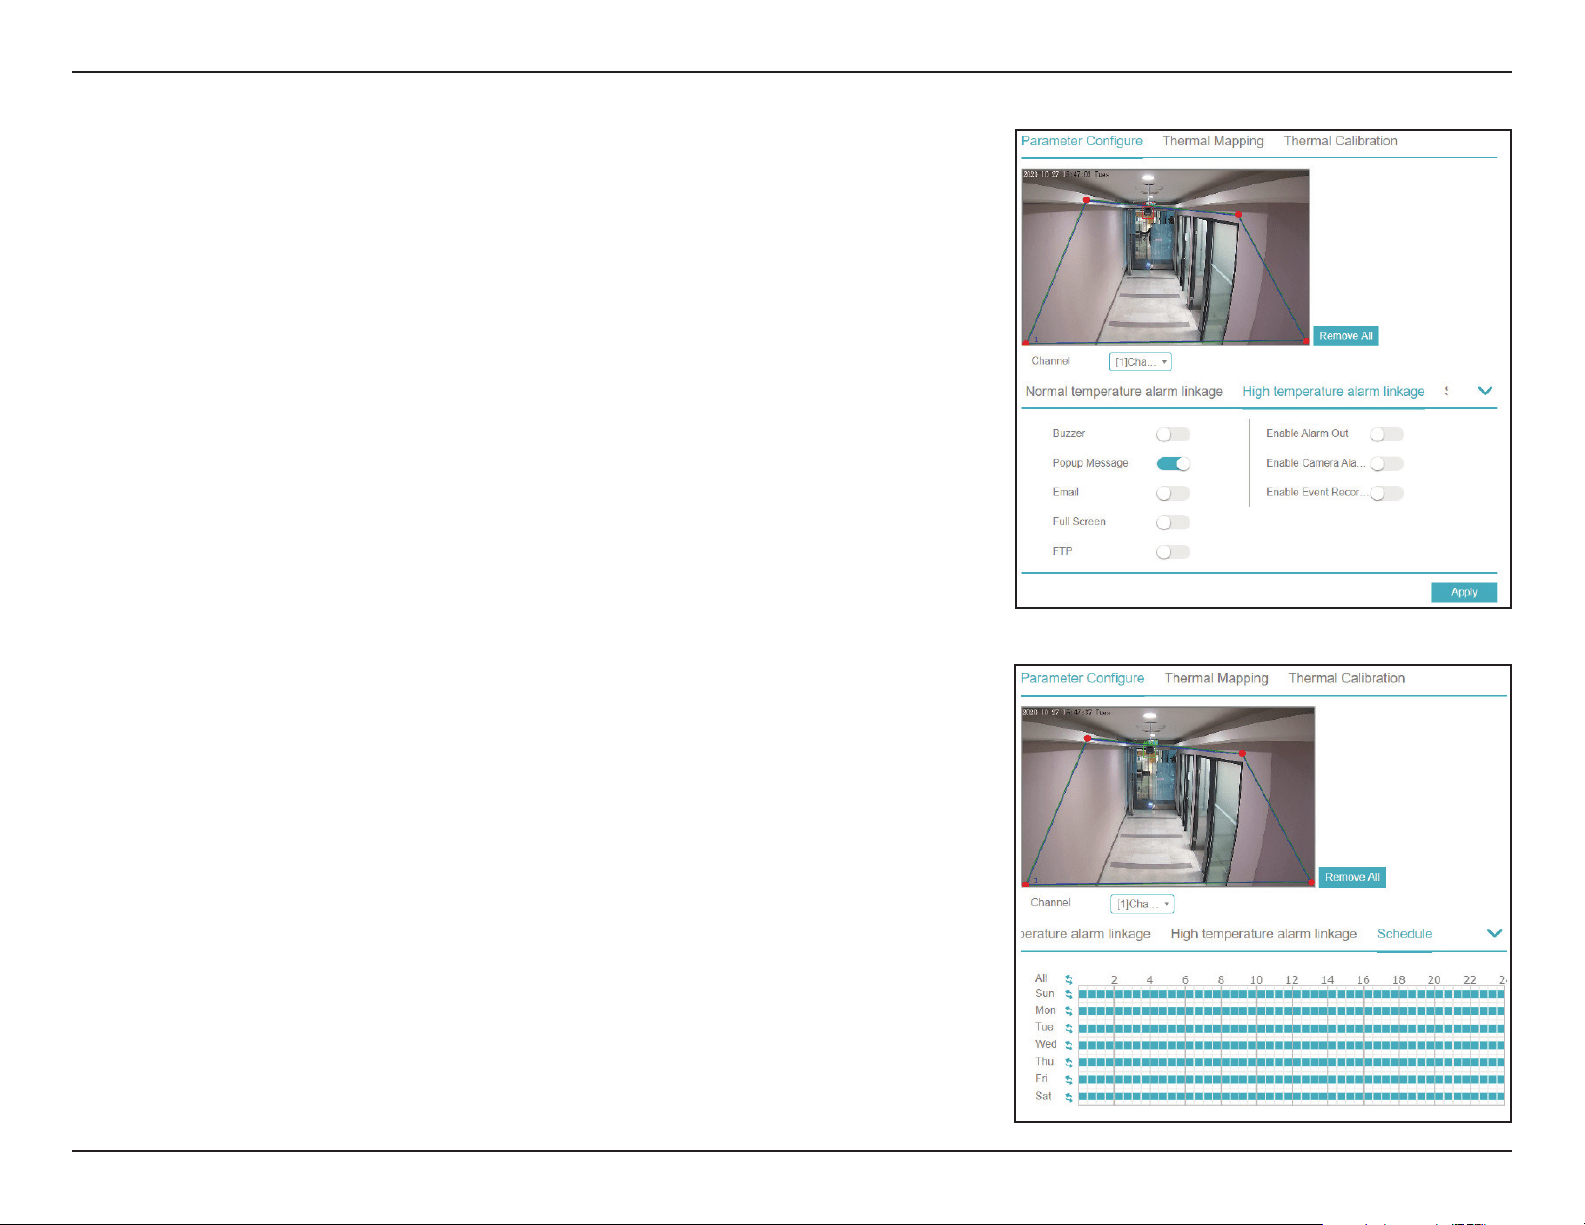Expand chevron next to Schedule tab
The height and width of the screenshot is (1225, 1585).
click(1494, 933)
